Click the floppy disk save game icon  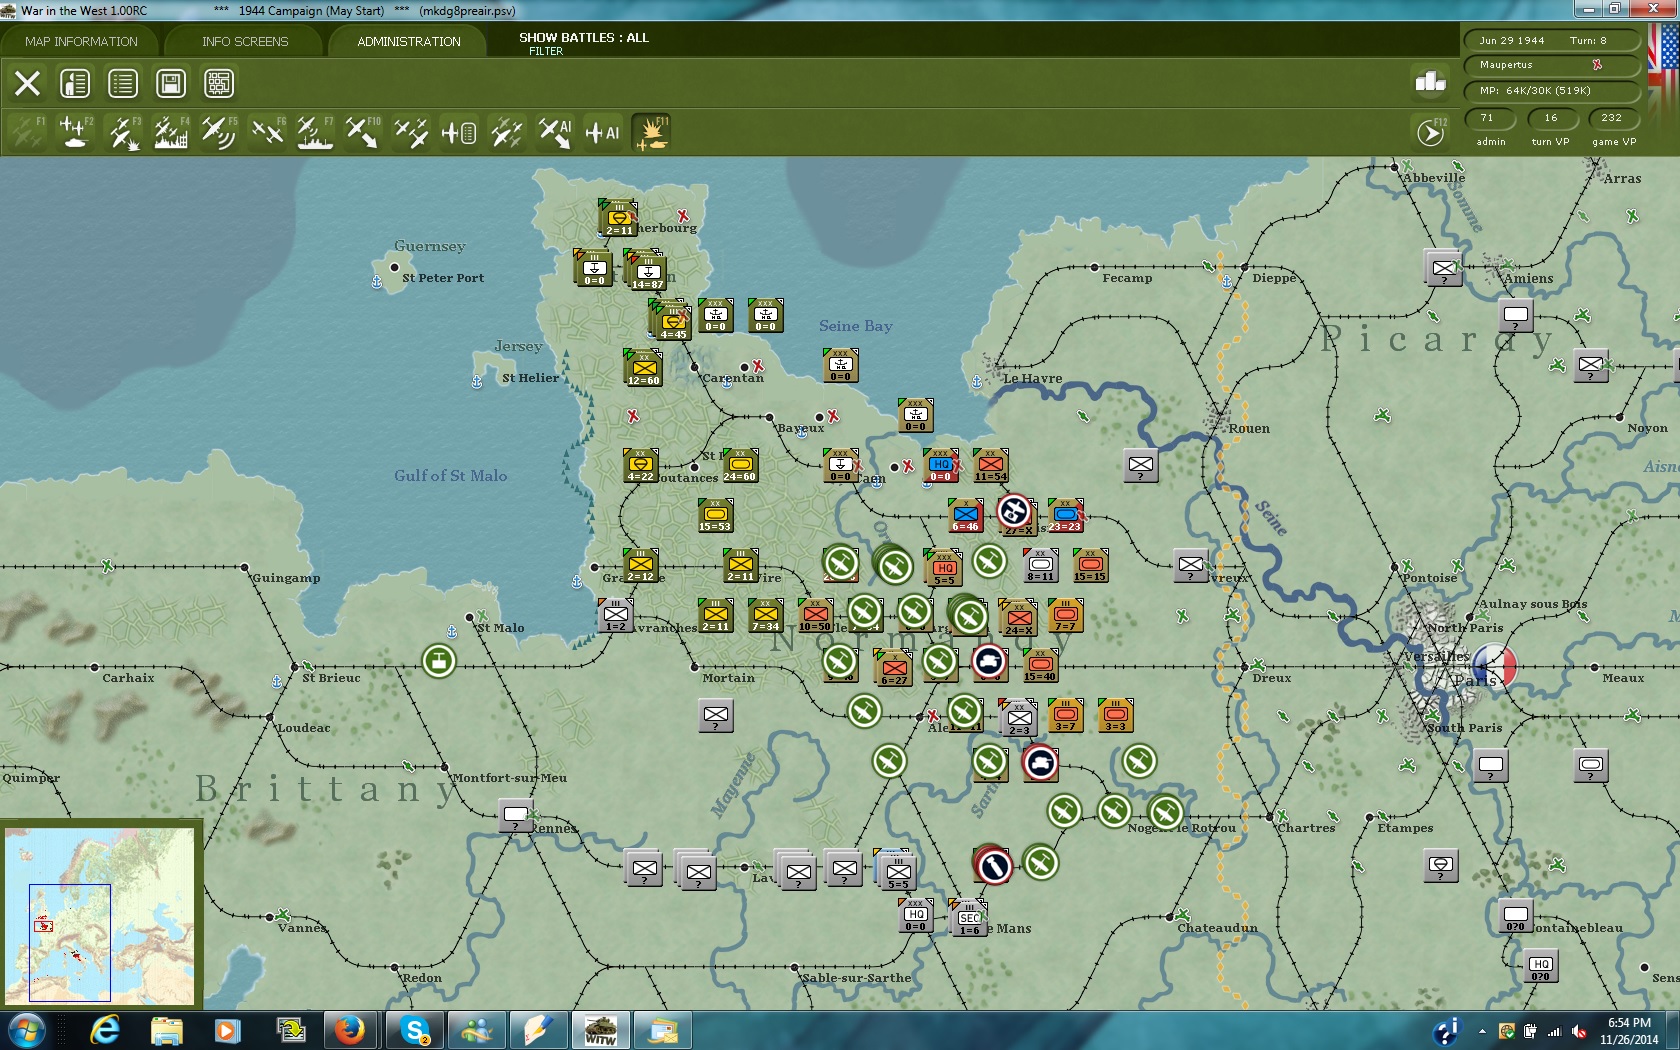coord(171,83)
